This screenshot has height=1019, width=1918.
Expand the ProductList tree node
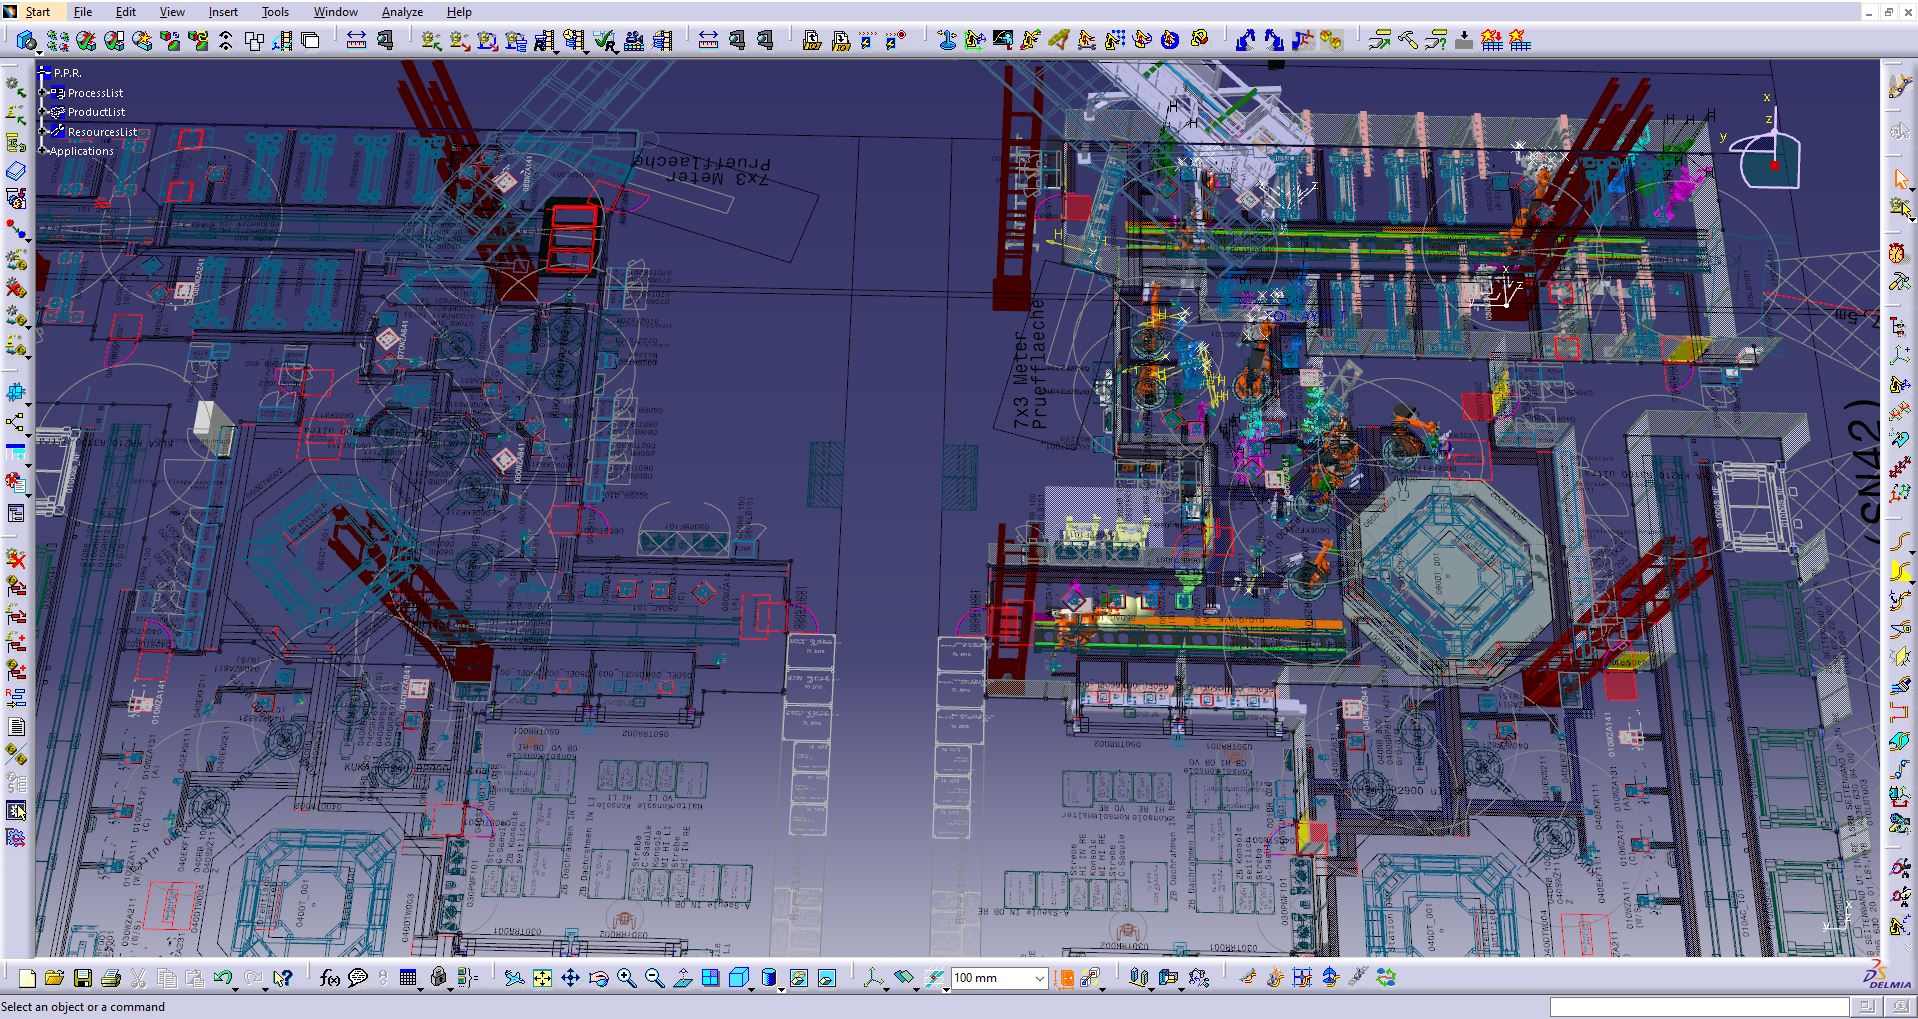[x=44, y=112]
